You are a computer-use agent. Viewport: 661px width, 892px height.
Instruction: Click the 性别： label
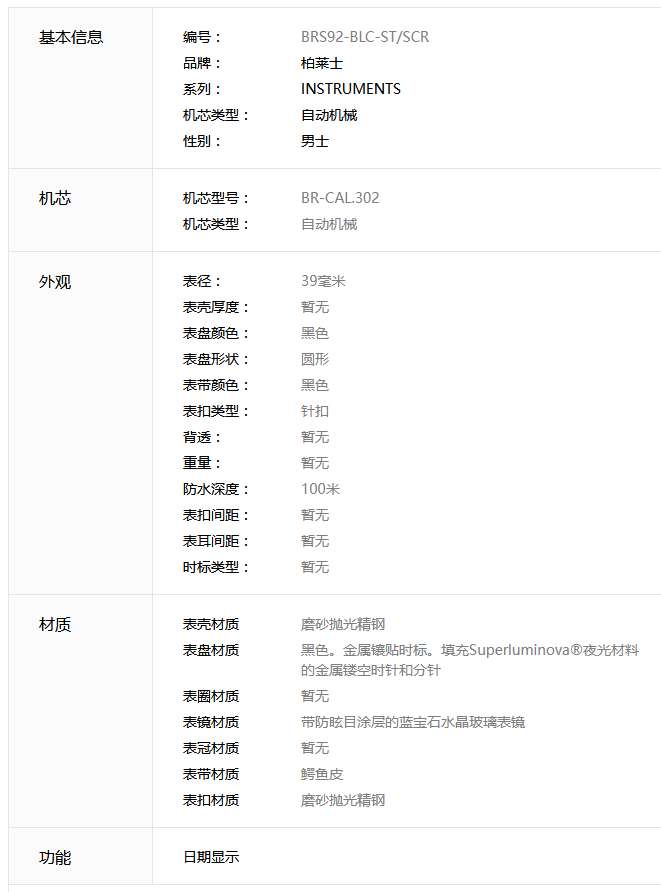(202, 141)
